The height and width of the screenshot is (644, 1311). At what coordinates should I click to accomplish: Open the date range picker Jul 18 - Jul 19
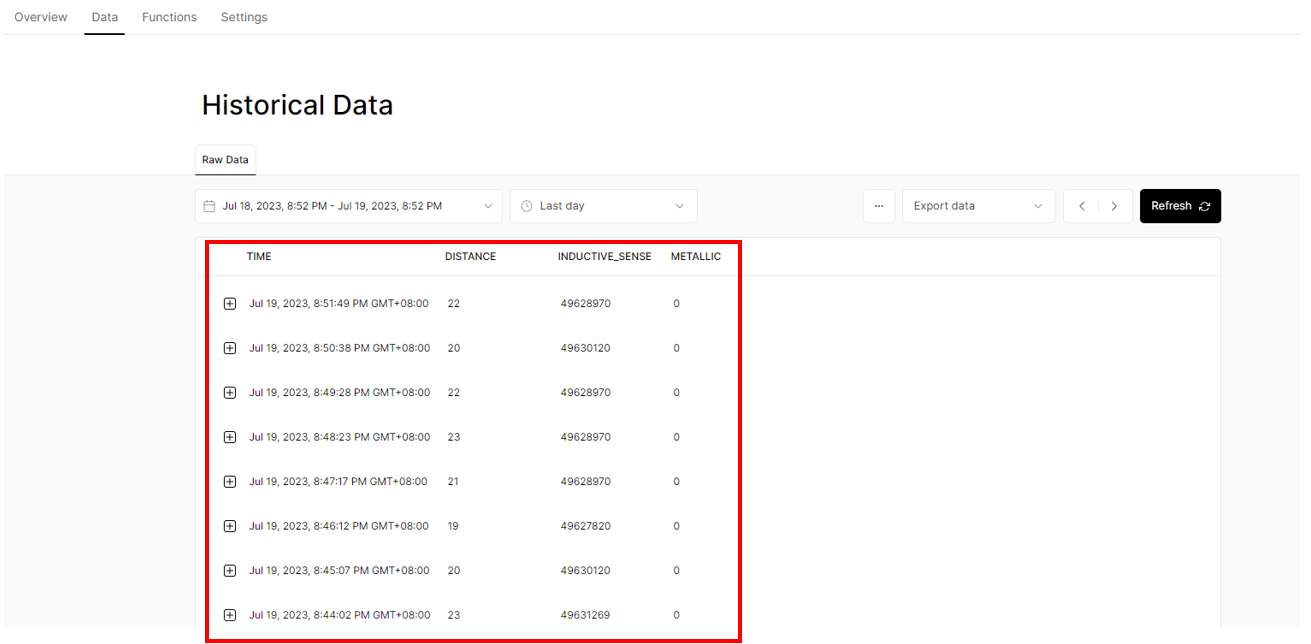[348, 206]
